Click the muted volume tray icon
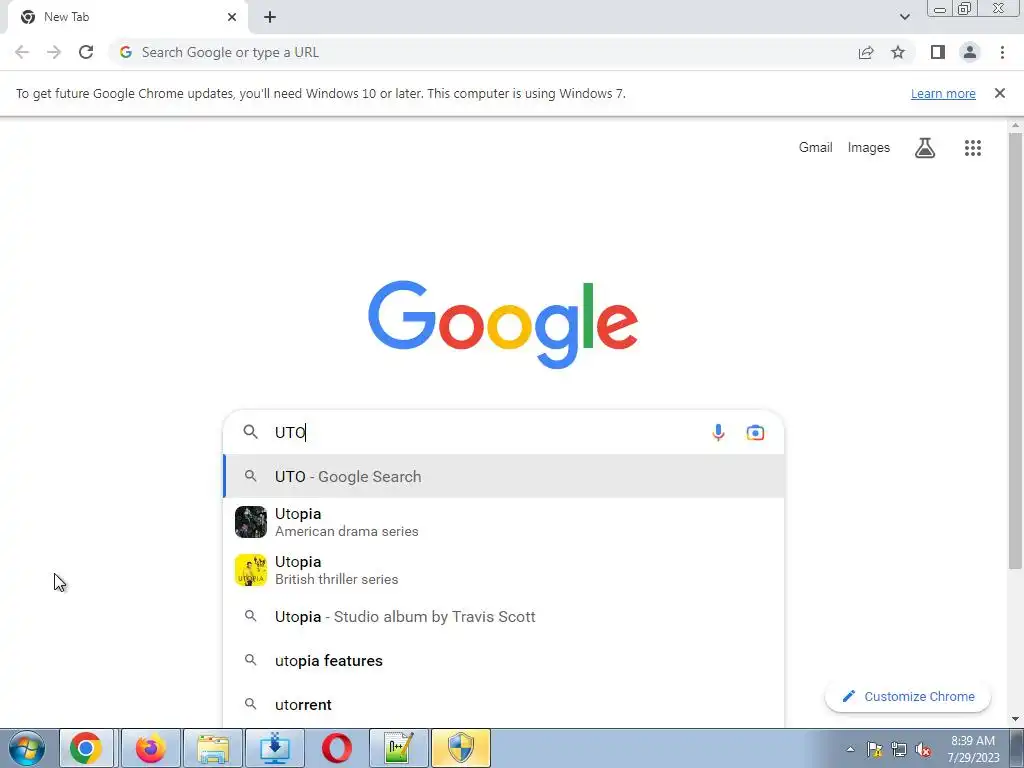 [923, 750]
